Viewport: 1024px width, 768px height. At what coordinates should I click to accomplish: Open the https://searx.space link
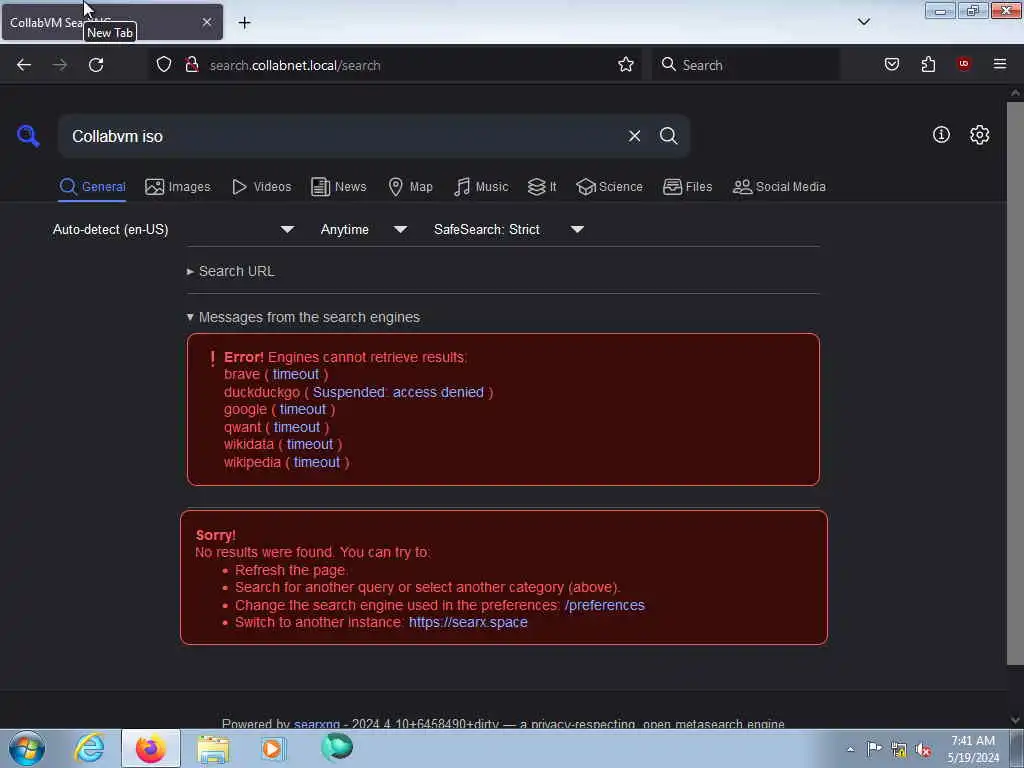[x=468, y=622]
